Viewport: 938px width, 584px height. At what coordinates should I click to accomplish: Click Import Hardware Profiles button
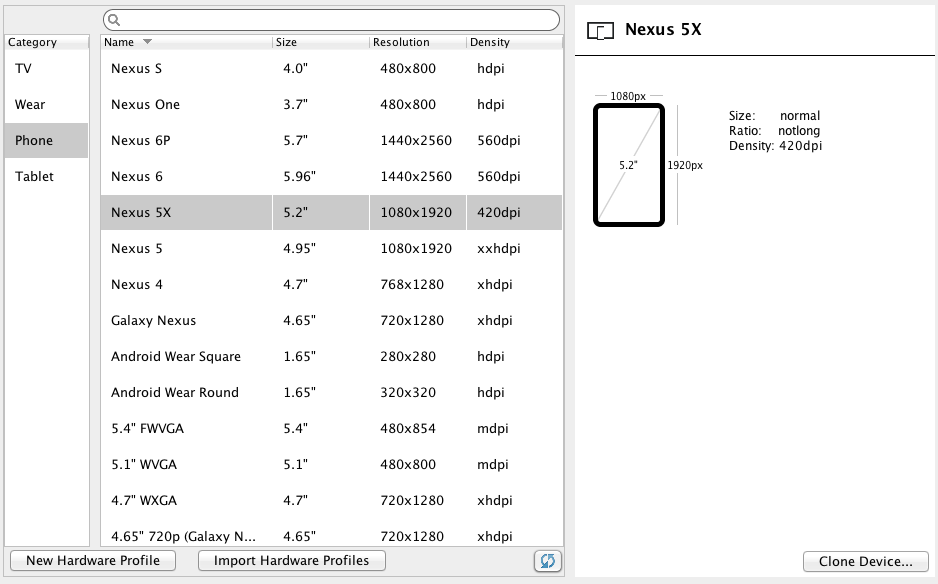point(292,561)
